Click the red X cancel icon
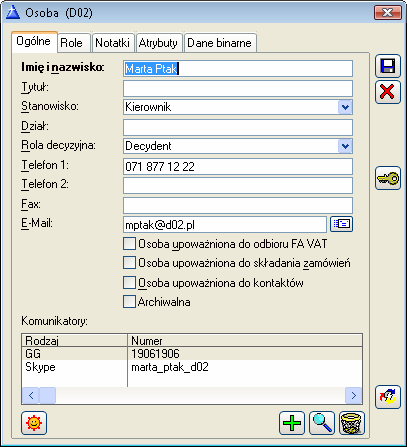This screenshot has width=407, height=447. pyautogui.click(x=388, y=92)
